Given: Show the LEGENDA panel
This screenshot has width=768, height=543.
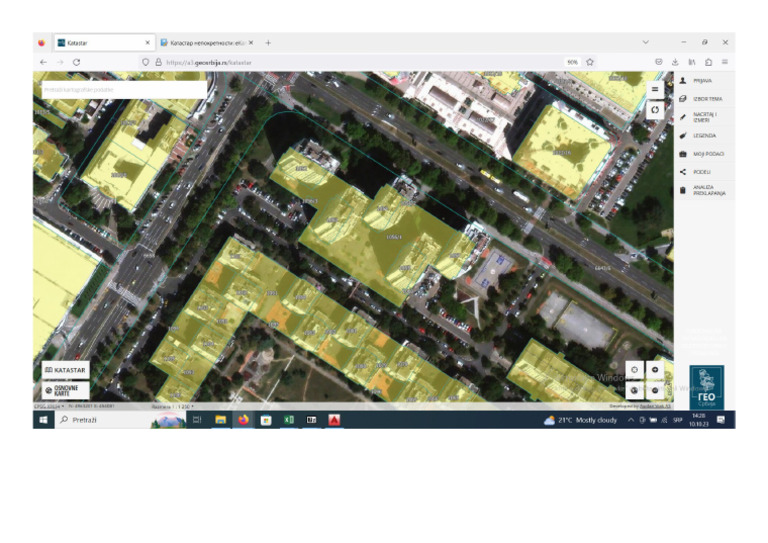Looking at the screenshot, I should pos(704,136).
